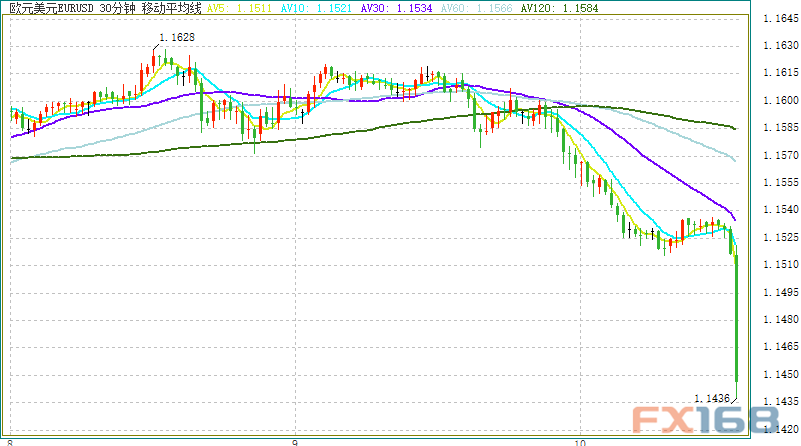Click the 1.1525 price axis label

781,238
